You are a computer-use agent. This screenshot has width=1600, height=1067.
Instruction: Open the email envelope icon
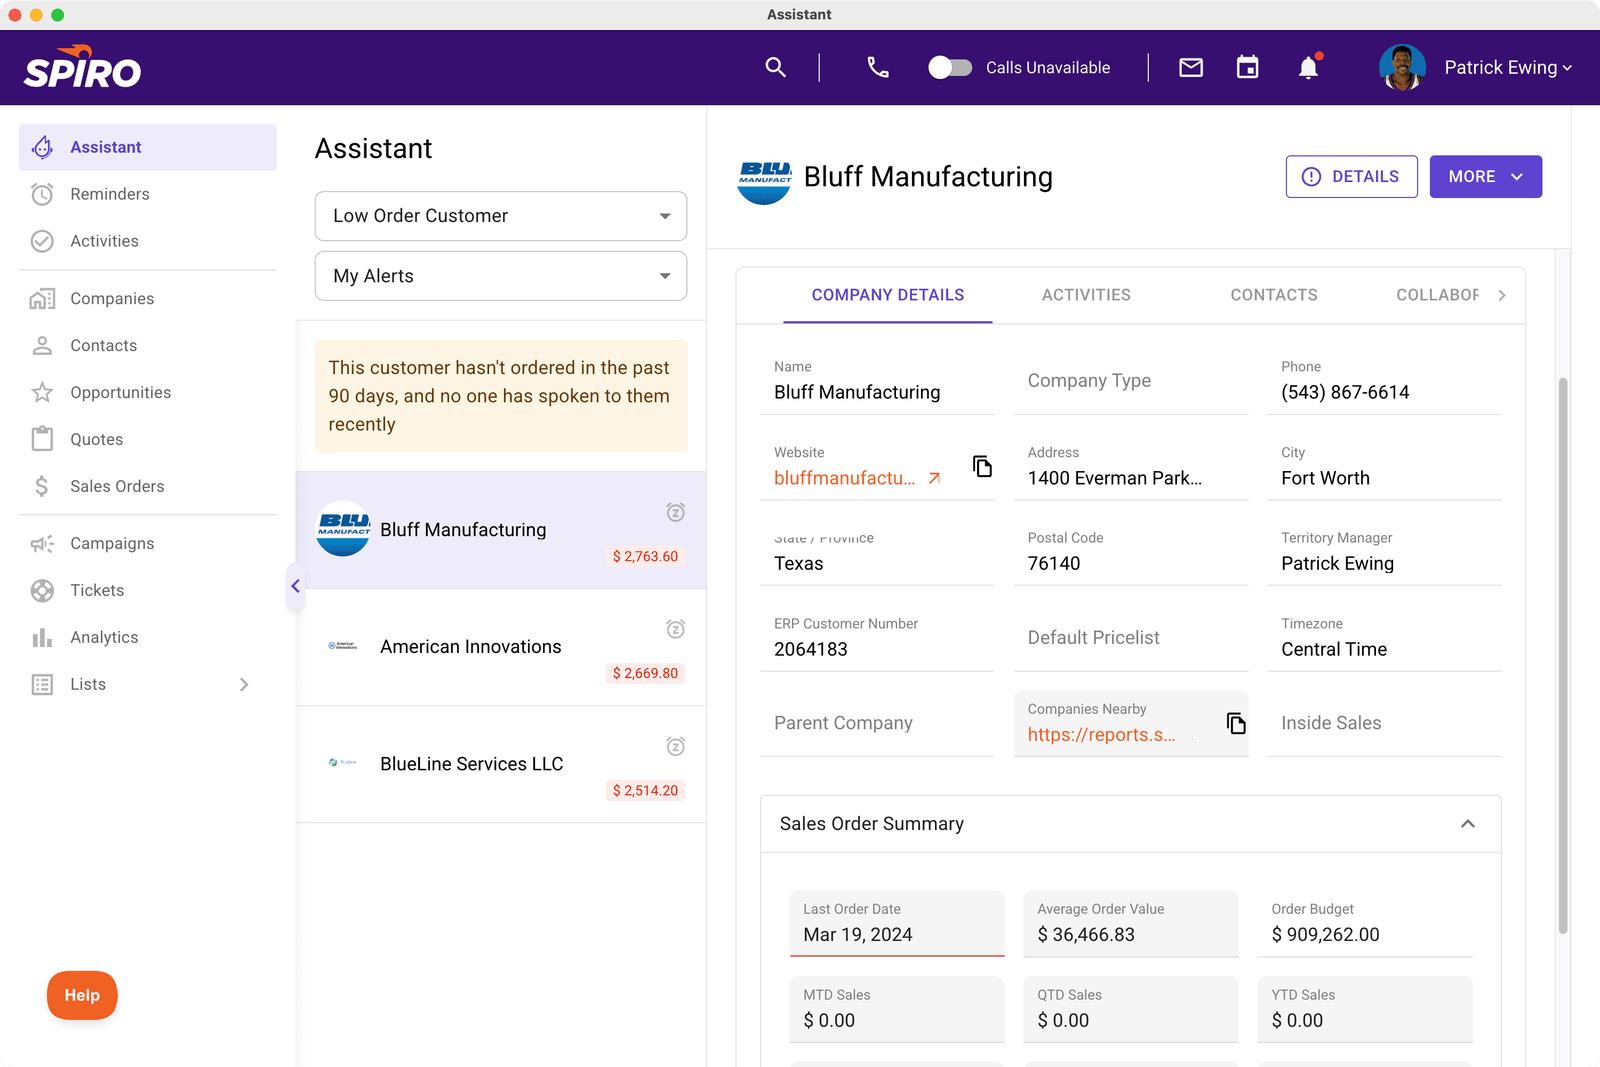pos(1191,67)
